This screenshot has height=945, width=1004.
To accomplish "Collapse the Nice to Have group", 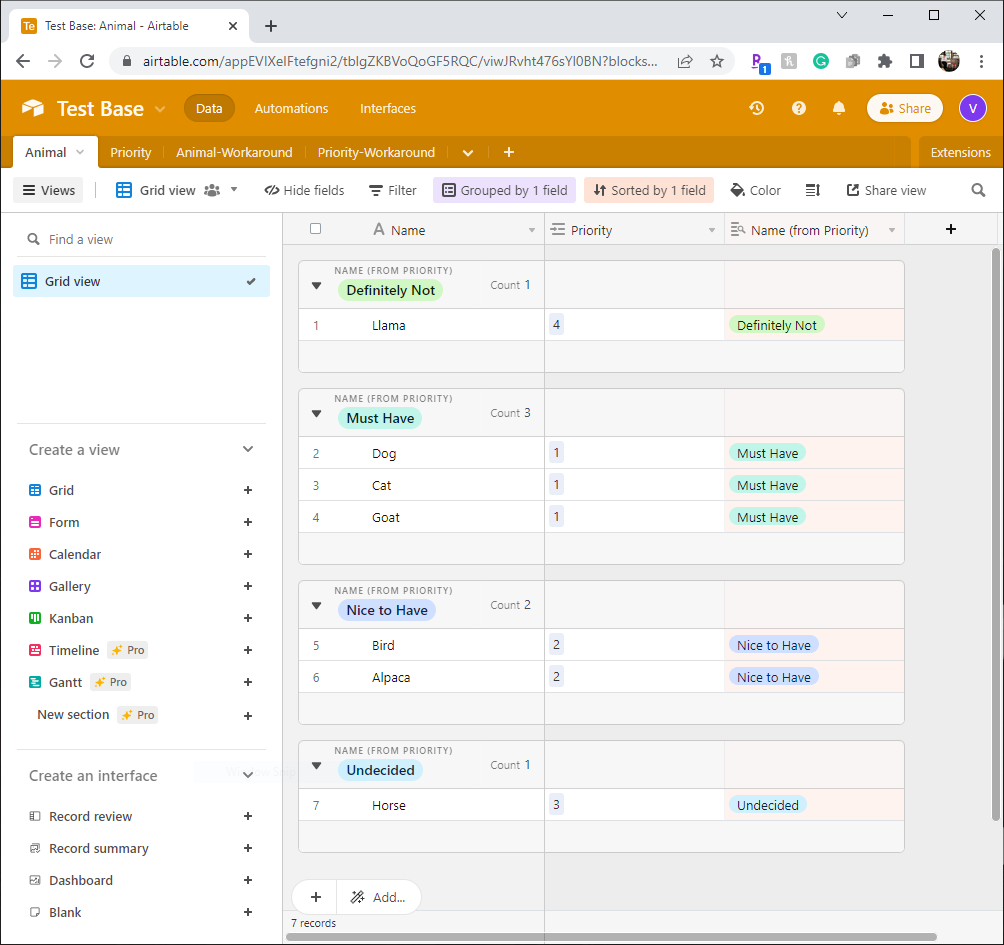I will pyautogui.click(x=316, y=606).
